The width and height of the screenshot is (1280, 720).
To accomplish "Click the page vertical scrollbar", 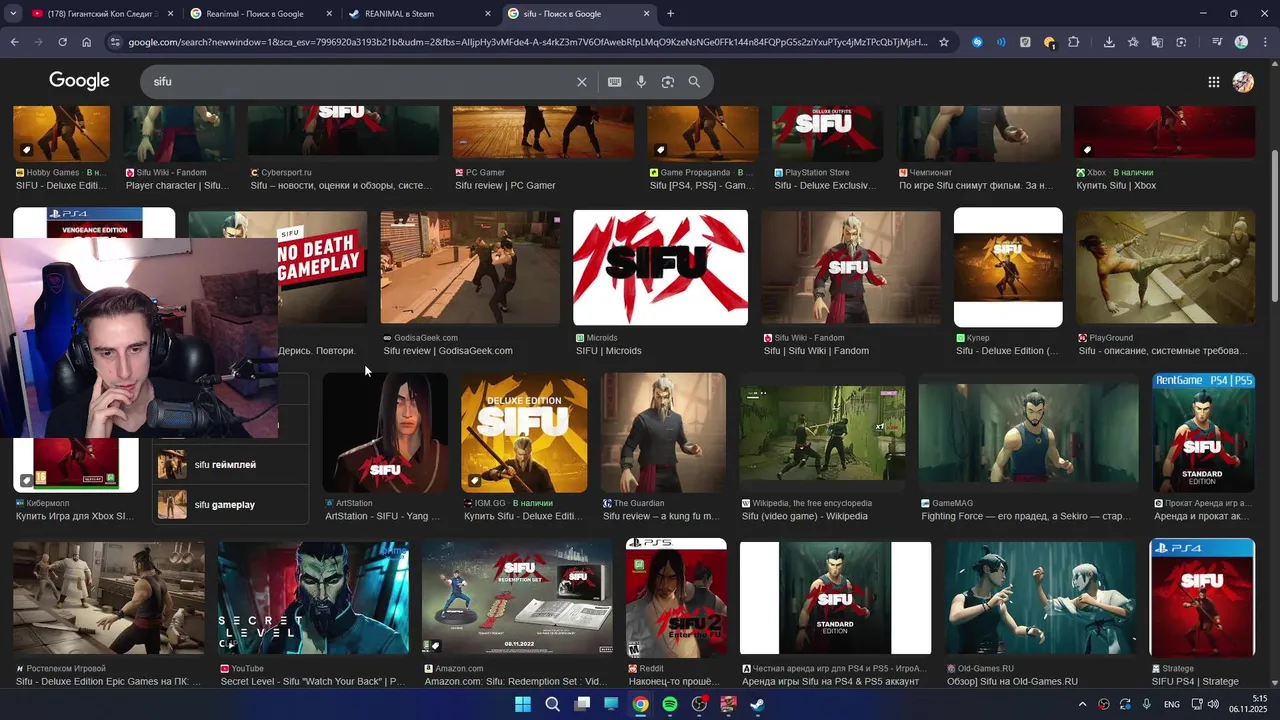I will [x=1274, y=225].
